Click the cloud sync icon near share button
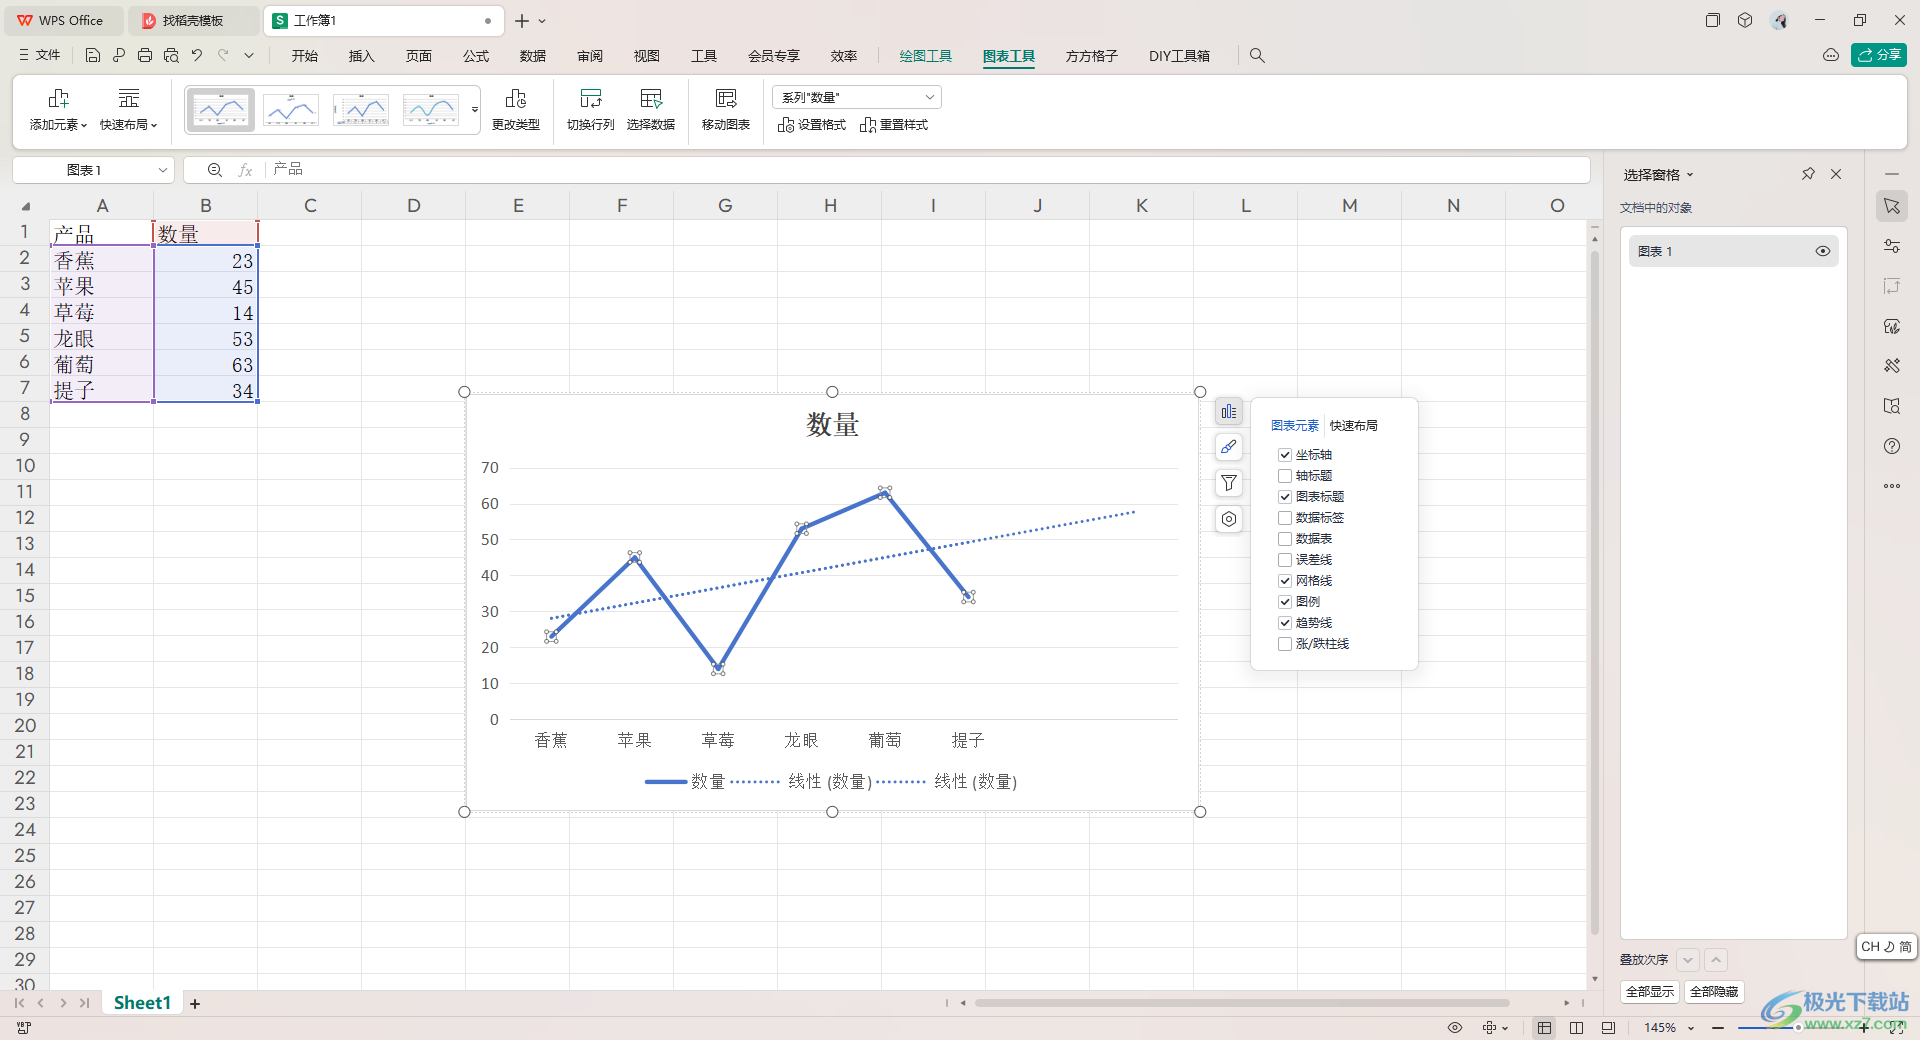Viewport: 1920px width, 1040px height. [1831, 56]
